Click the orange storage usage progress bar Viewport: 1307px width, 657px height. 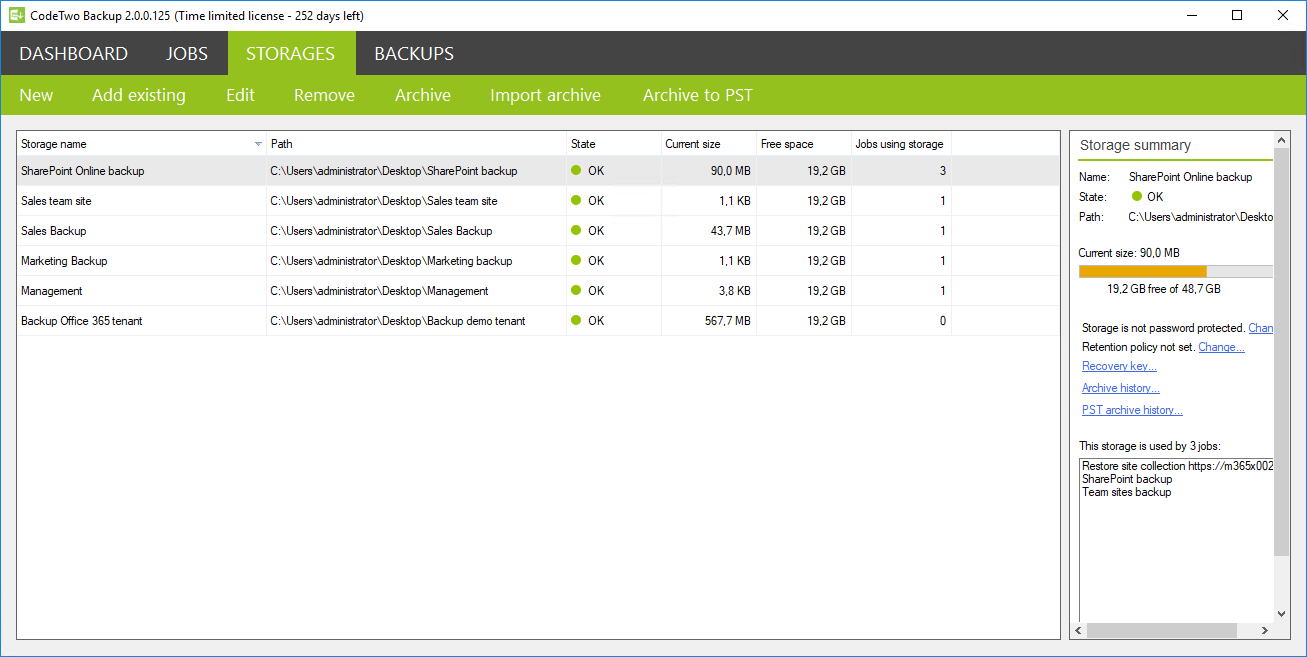tap(1143, 271)
